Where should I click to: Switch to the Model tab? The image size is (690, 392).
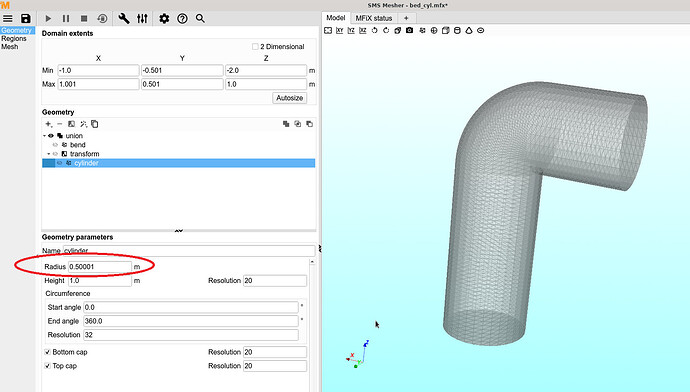(335, 18)
